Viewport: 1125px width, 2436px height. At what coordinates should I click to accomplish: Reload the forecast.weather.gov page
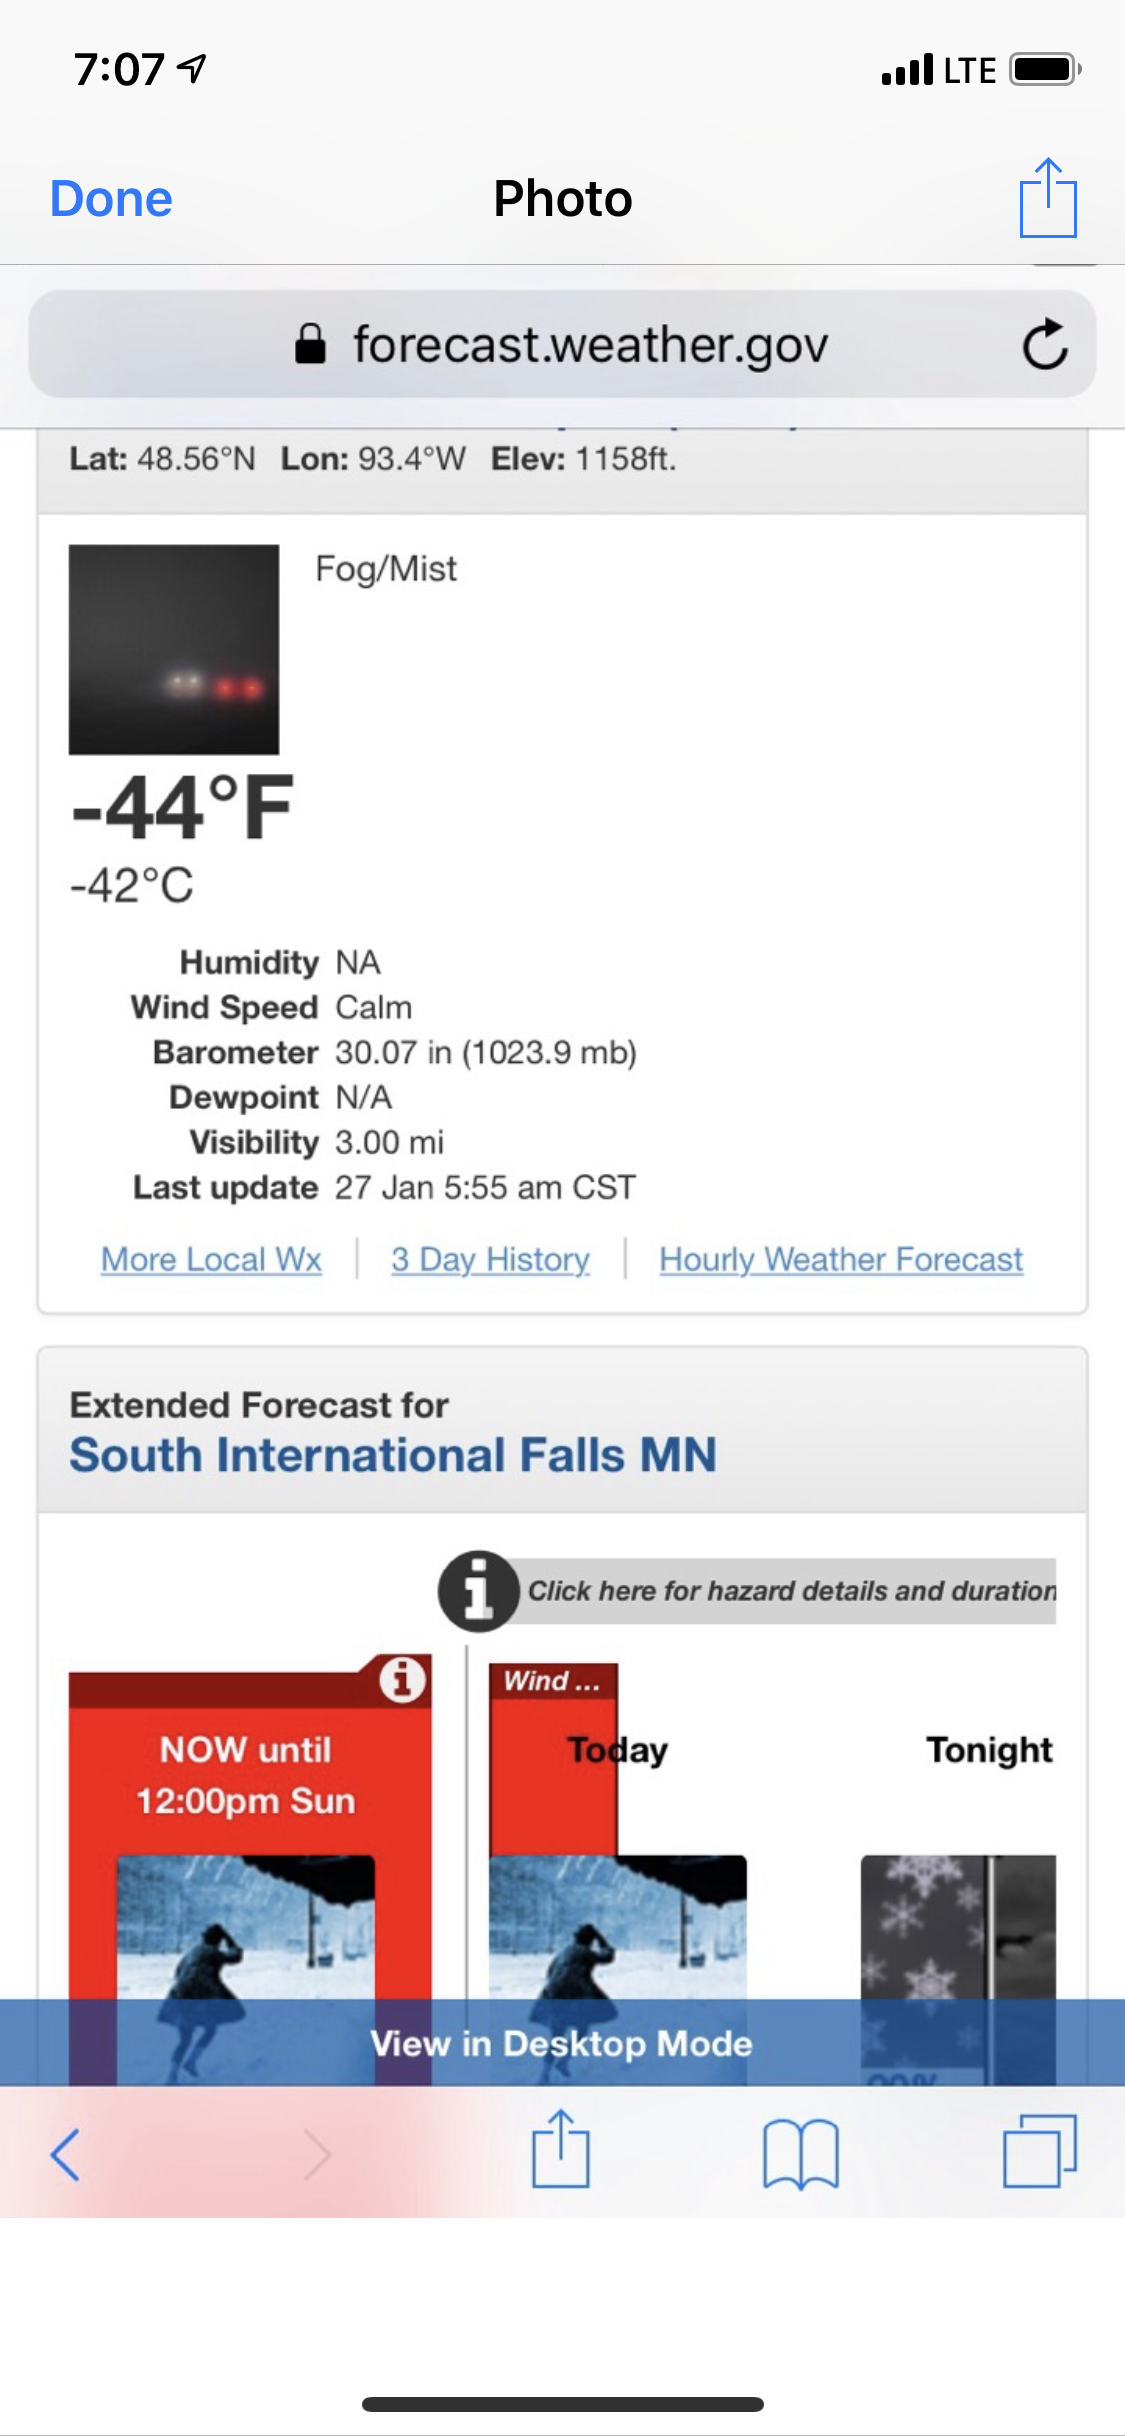point(1045,345)
